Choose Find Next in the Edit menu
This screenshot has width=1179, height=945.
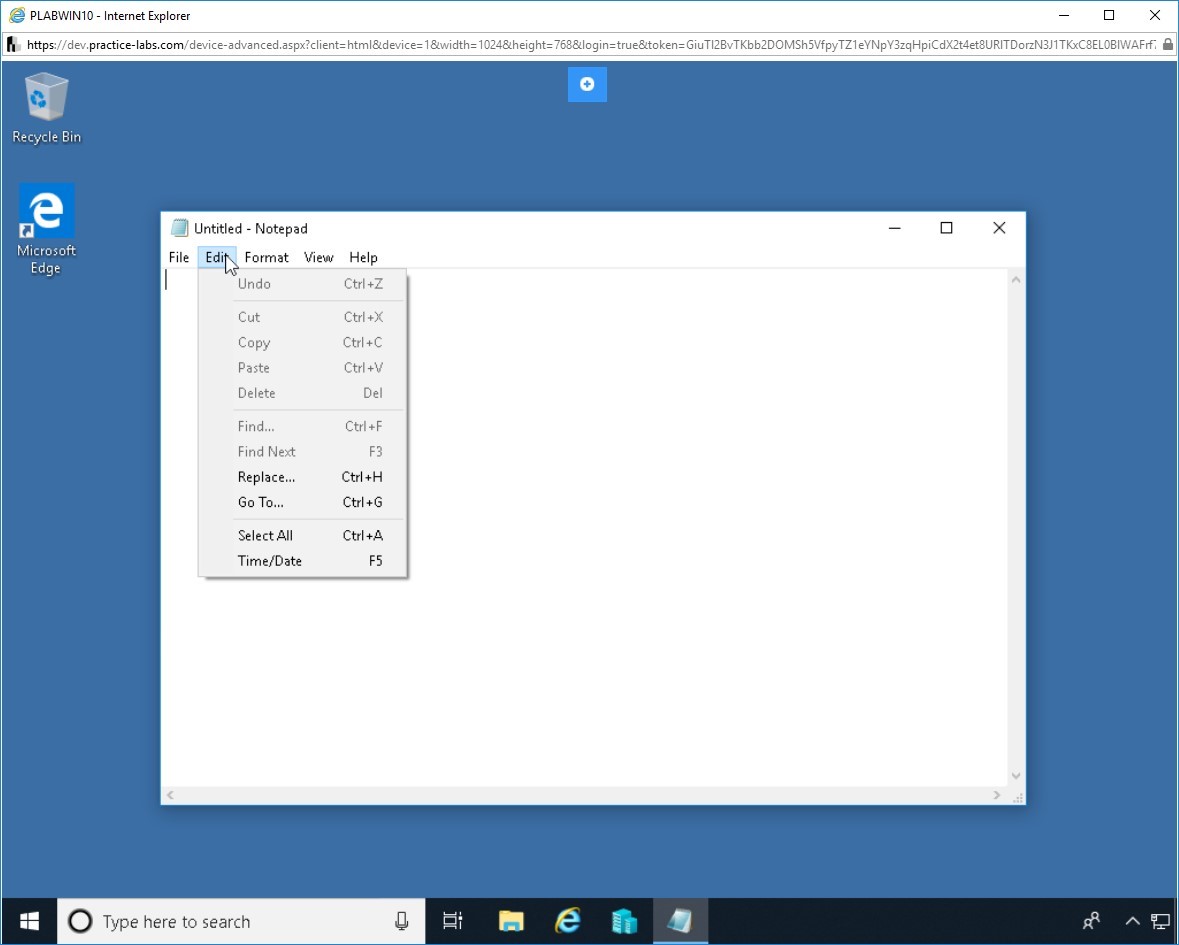point(303,451)
